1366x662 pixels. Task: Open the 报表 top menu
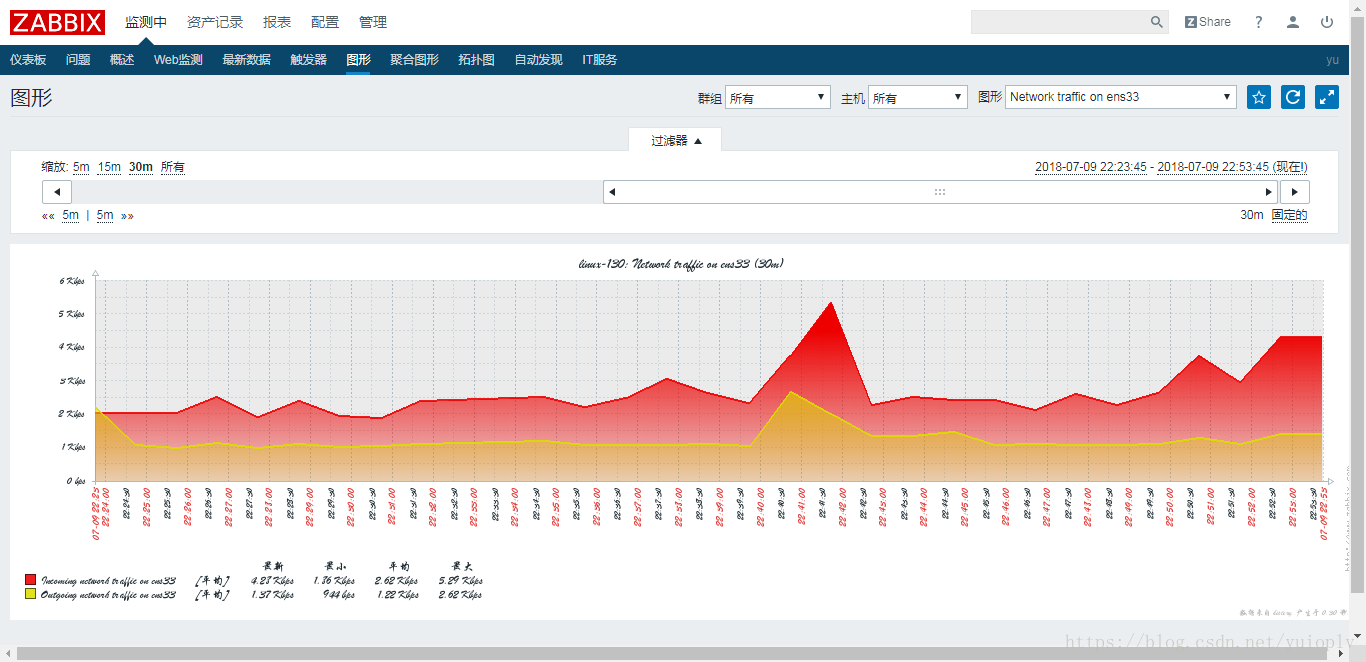[x=277, y=22]
